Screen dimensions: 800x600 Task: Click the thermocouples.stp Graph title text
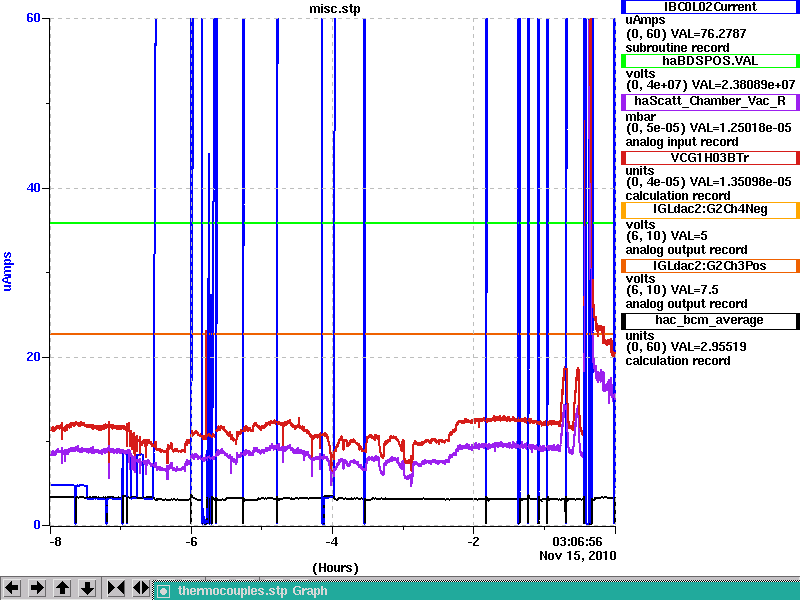point(253,591)
